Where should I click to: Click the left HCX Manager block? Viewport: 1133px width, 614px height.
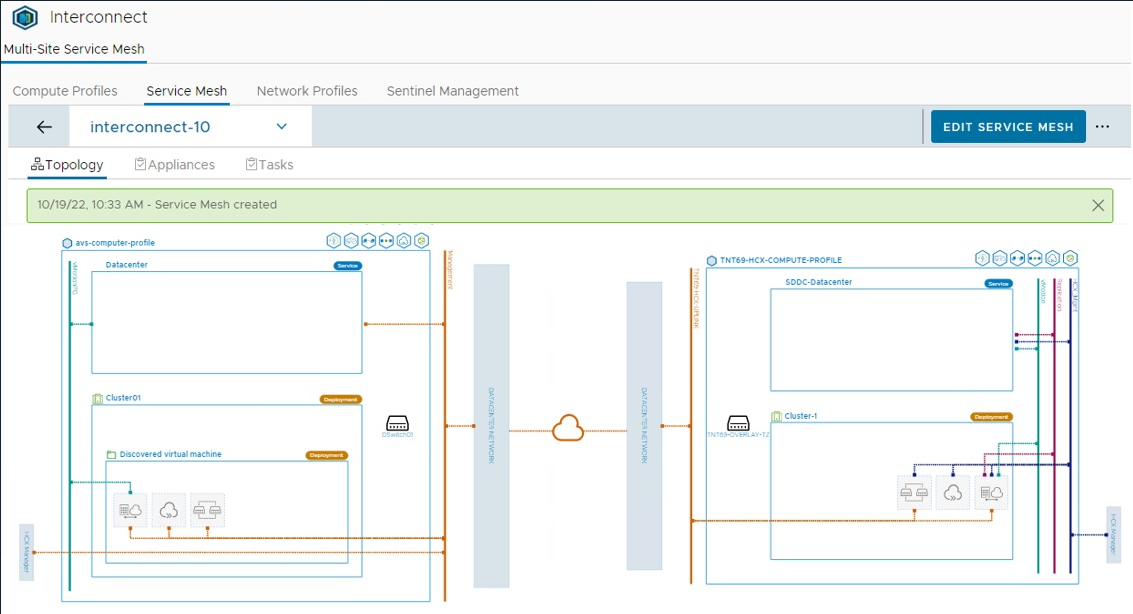point(26,552)
